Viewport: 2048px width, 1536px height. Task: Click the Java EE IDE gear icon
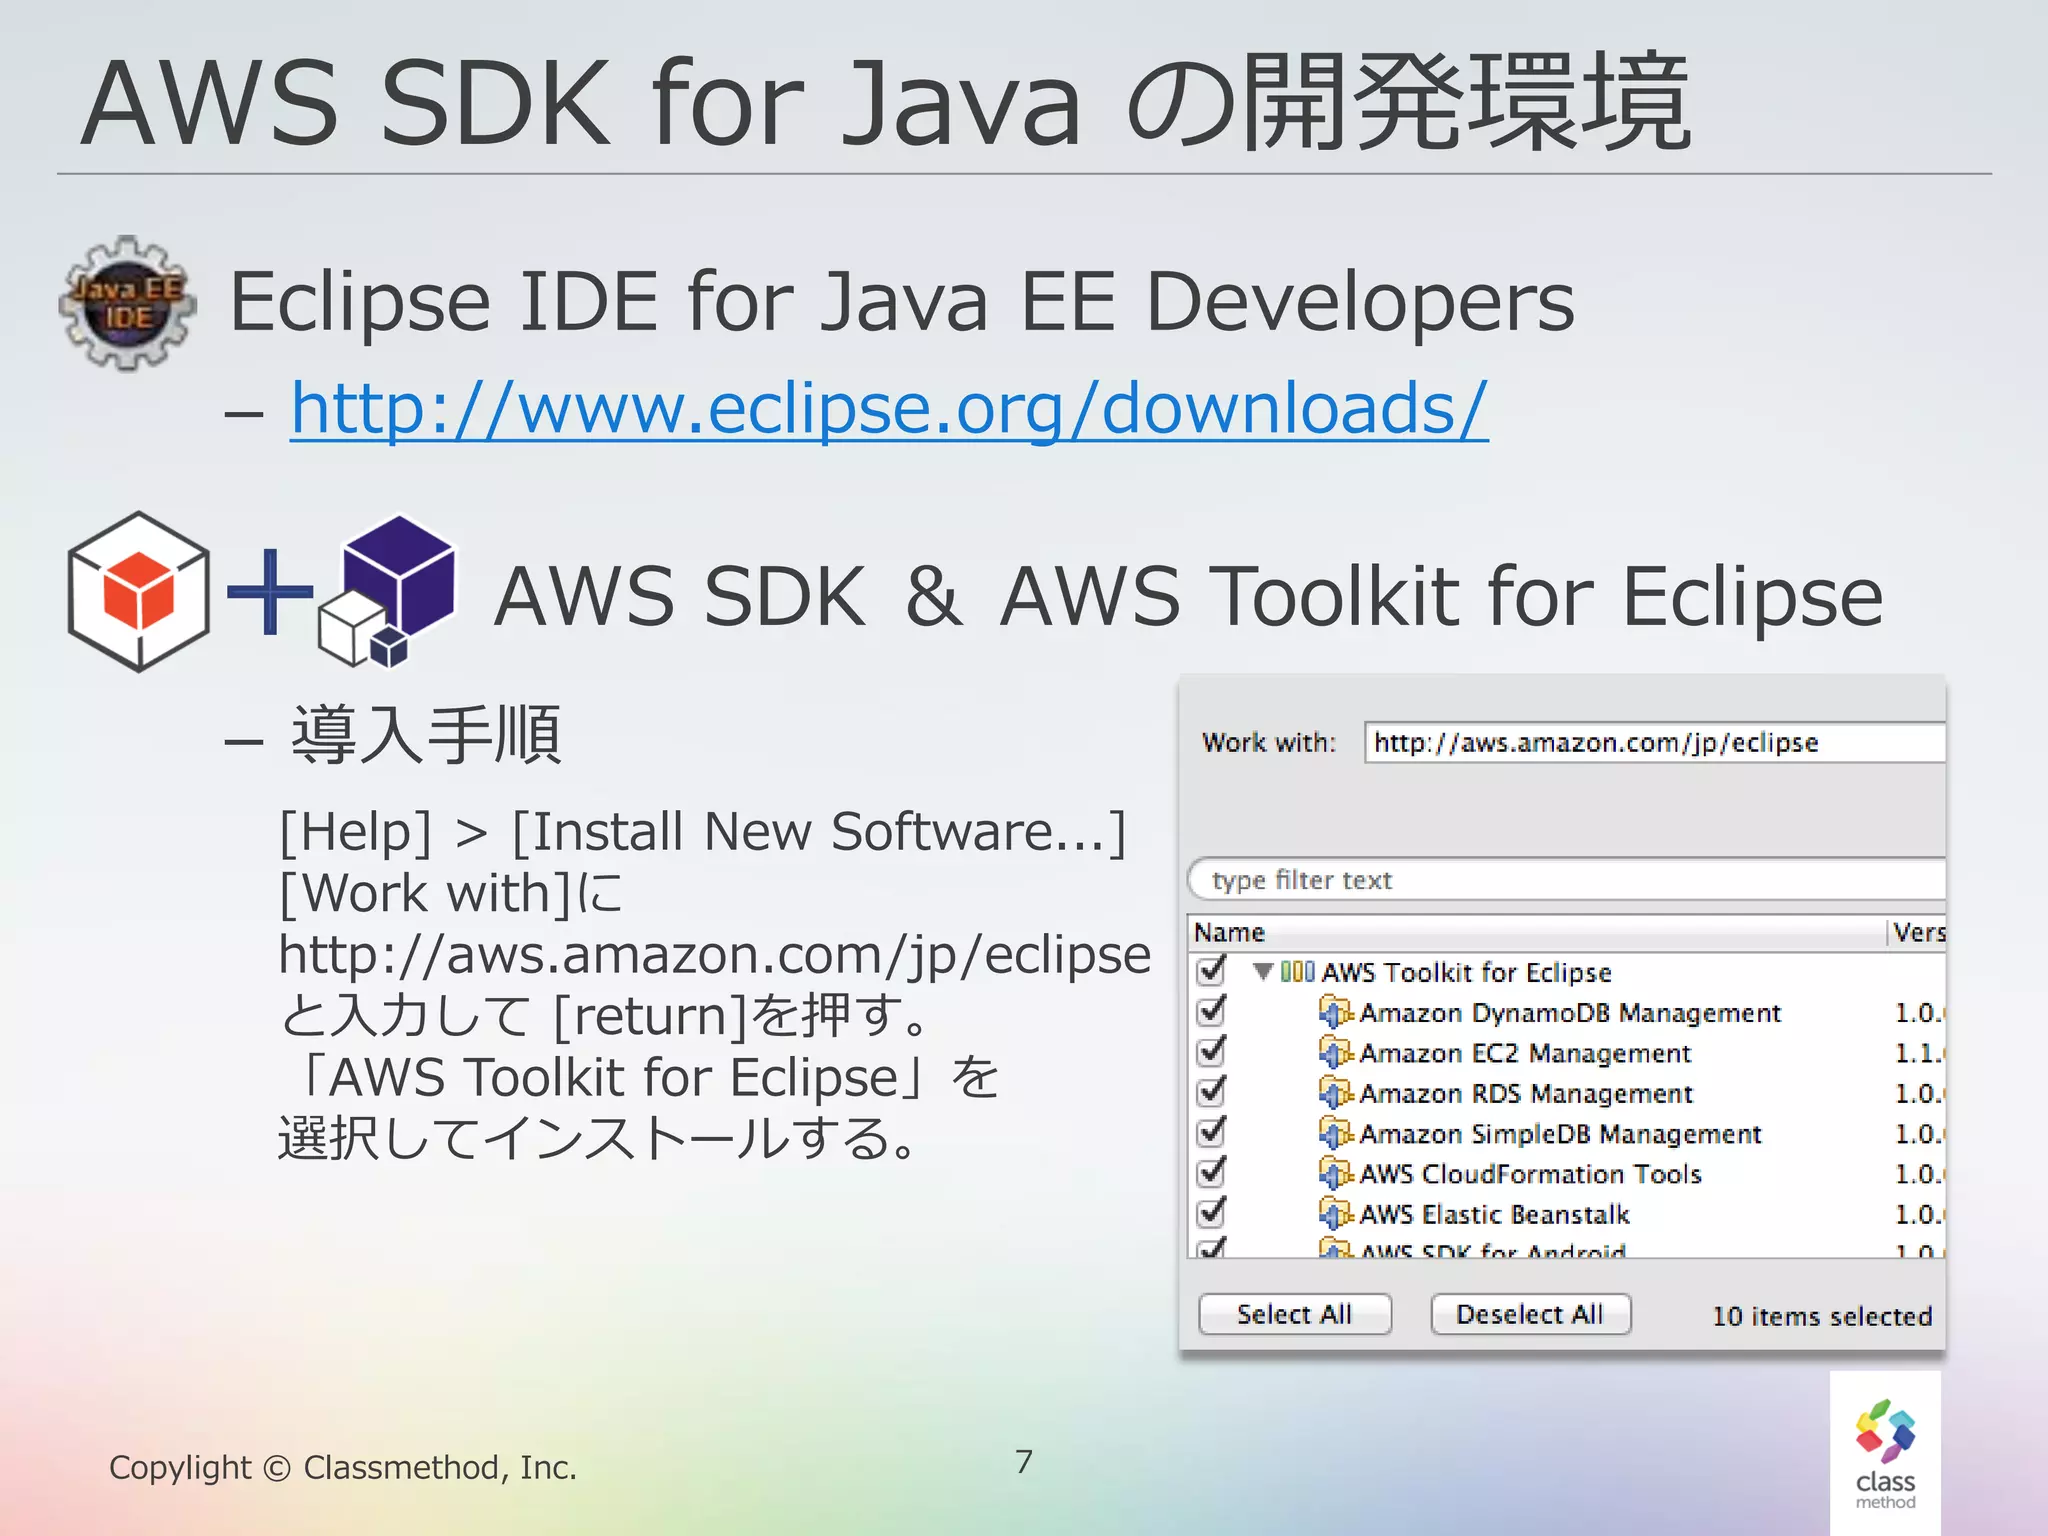click(128, 303)
